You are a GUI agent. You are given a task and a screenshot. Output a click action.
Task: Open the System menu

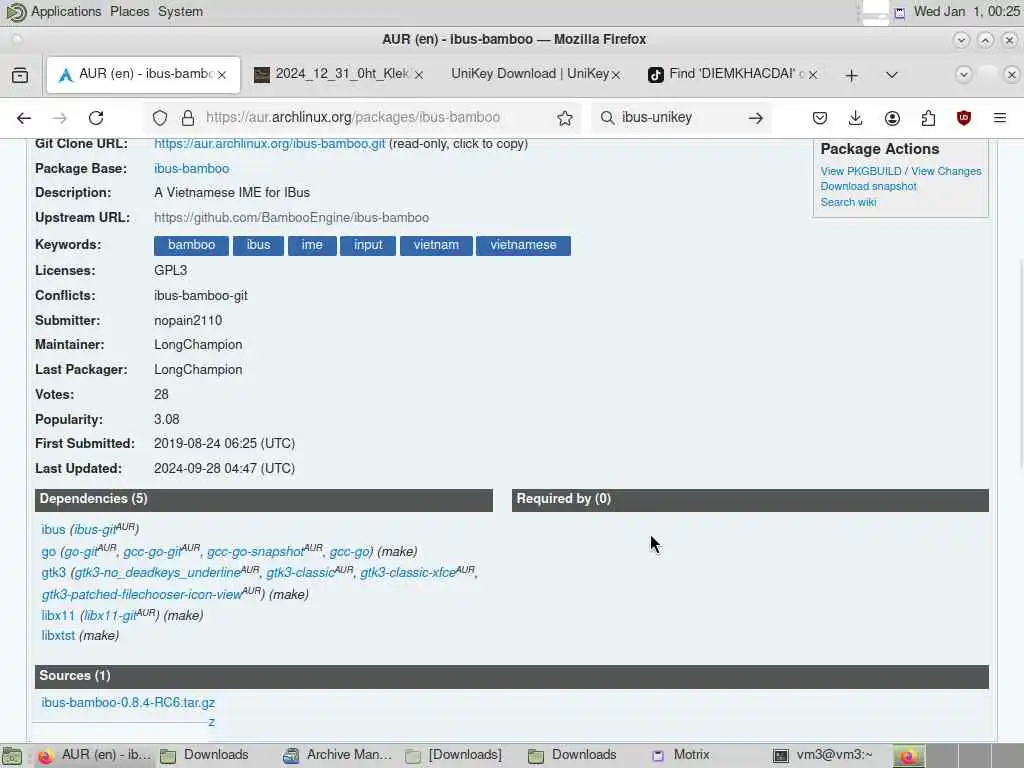tap(180, 12)
